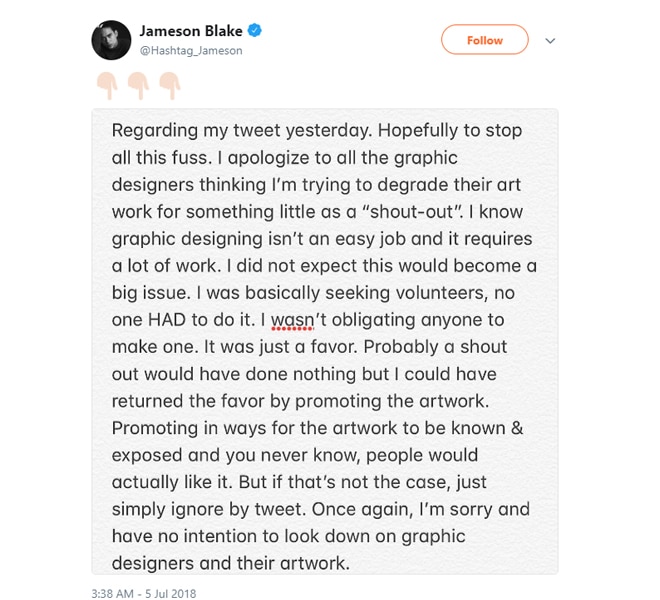Click the opening line "Regarding my tweet yesterday"

click(242, 131)
